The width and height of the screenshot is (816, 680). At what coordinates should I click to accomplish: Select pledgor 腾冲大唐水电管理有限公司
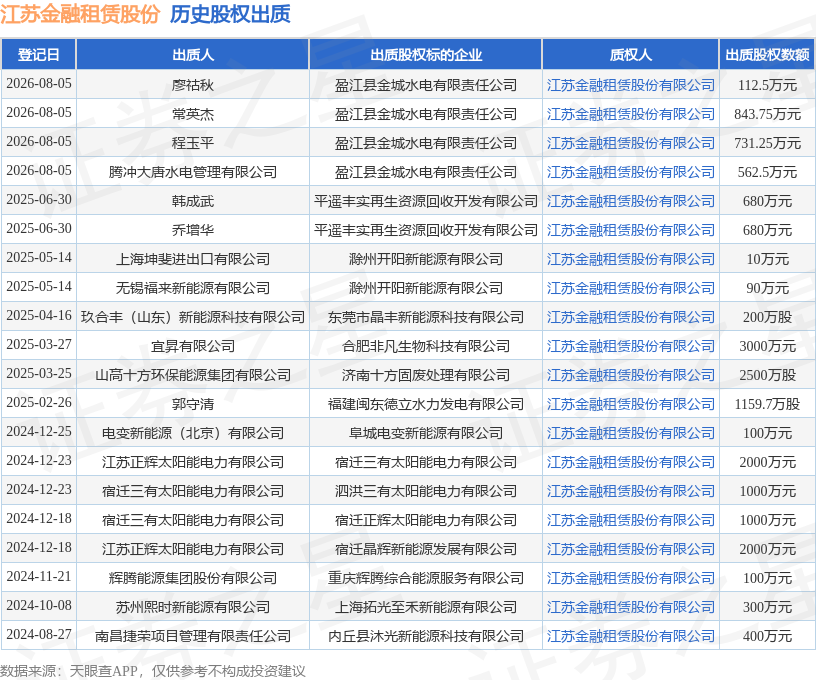193,172
